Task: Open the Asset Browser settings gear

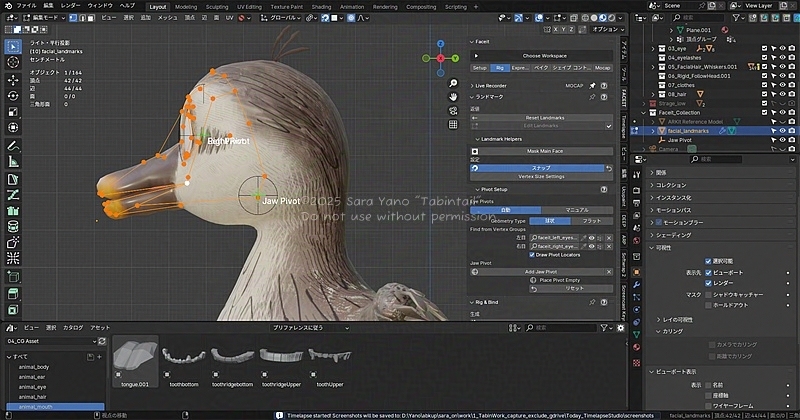Action: tap(620, 328)
